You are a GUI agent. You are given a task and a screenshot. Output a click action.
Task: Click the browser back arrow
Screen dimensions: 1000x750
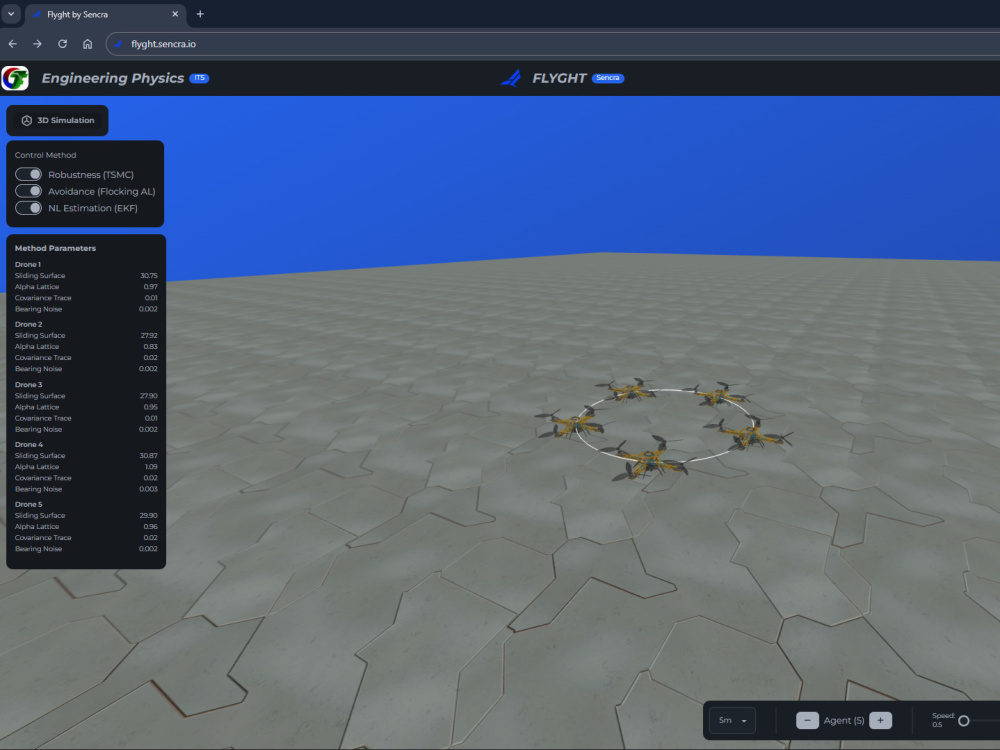coord(13,44)
